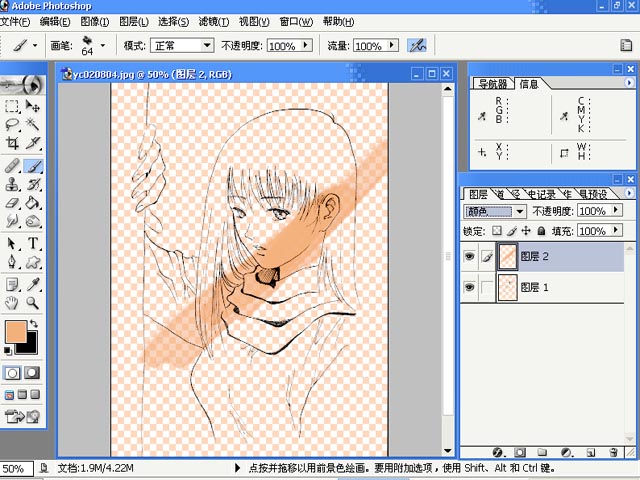Click the add layer style icon

coord(498,452)
